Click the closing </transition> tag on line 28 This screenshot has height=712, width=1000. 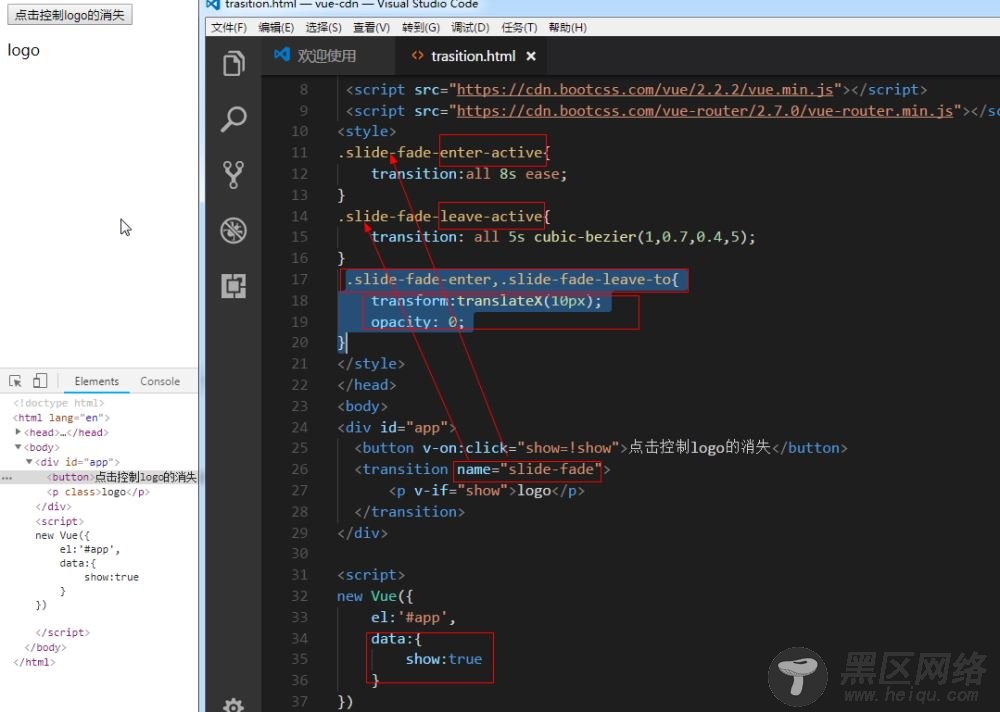click(409, 512)
